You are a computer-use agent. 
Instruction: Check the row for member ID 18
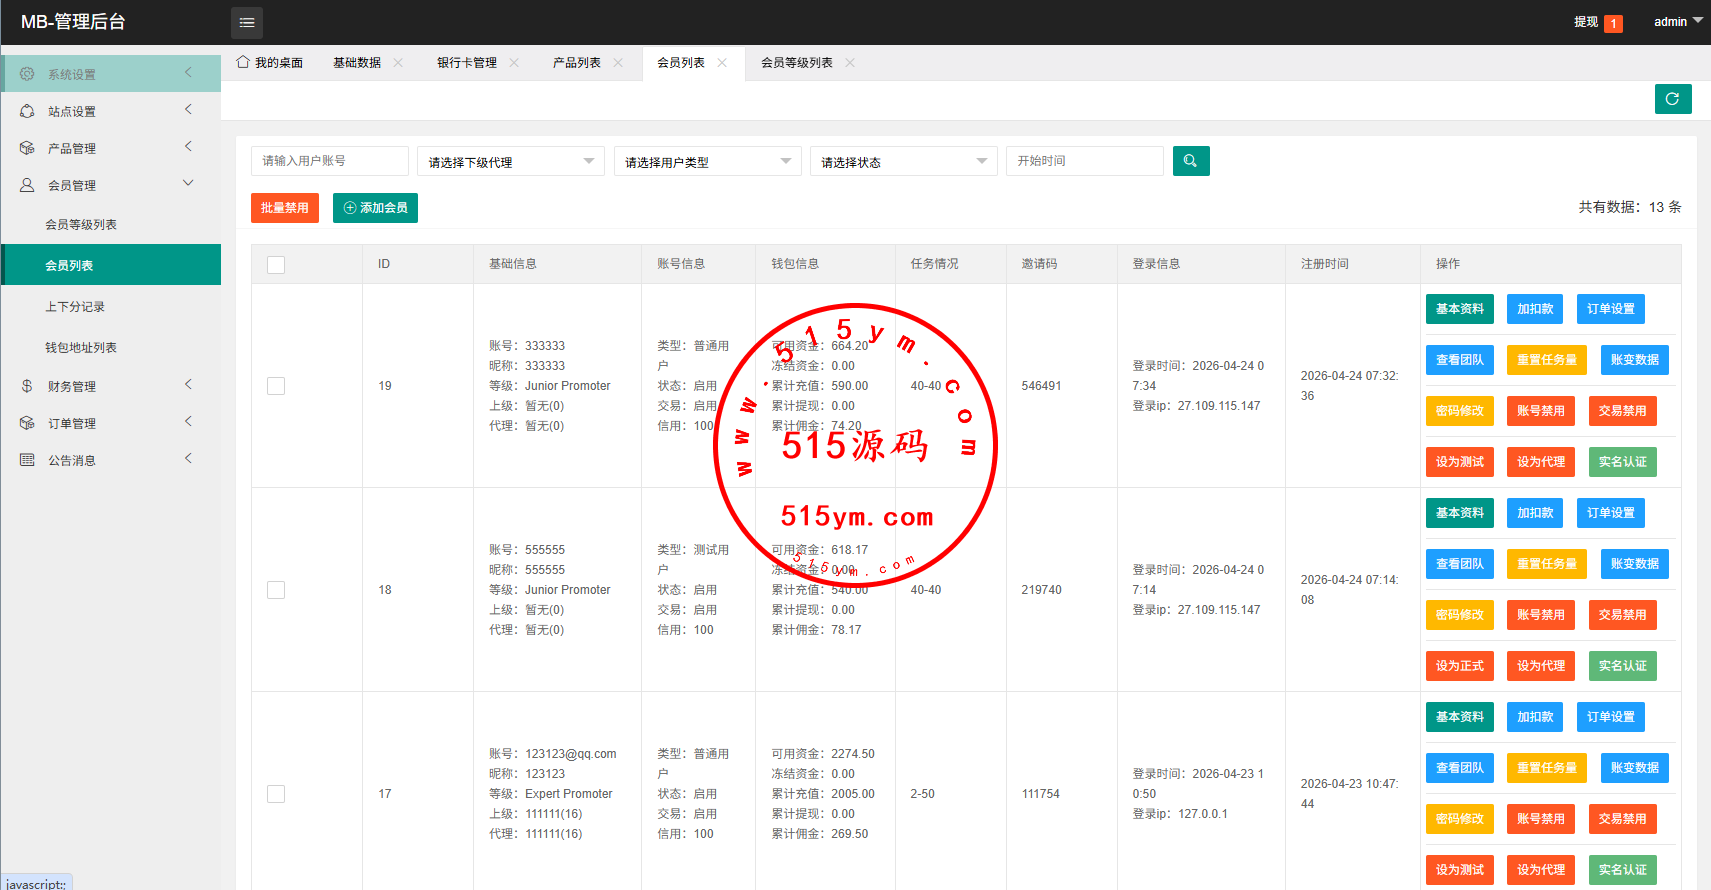[276, 590]
